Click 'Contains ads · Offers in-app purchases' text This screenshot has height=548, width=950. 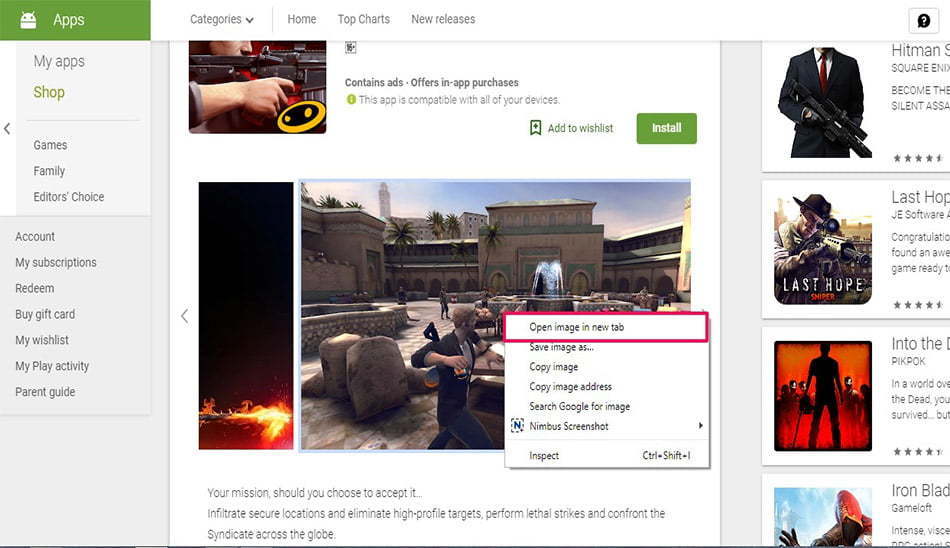click(x=431, y=82)
